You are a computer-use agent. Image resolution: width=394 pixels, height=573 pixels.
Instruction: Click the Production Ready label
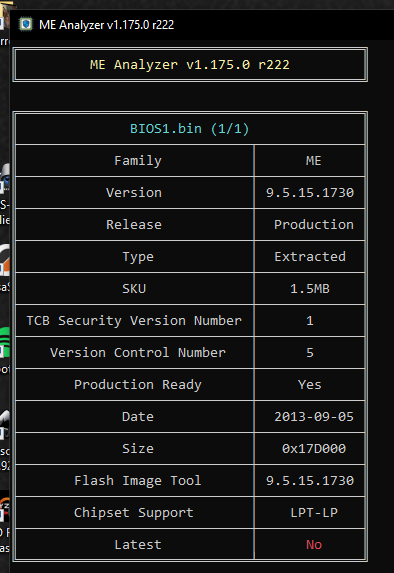pos(138,385)
